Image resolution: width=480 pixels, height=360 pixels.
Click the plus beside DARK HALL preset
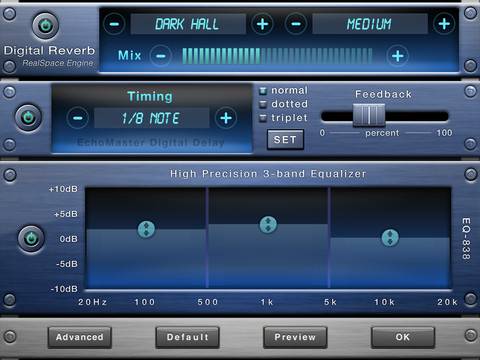[x=262, y=24]
